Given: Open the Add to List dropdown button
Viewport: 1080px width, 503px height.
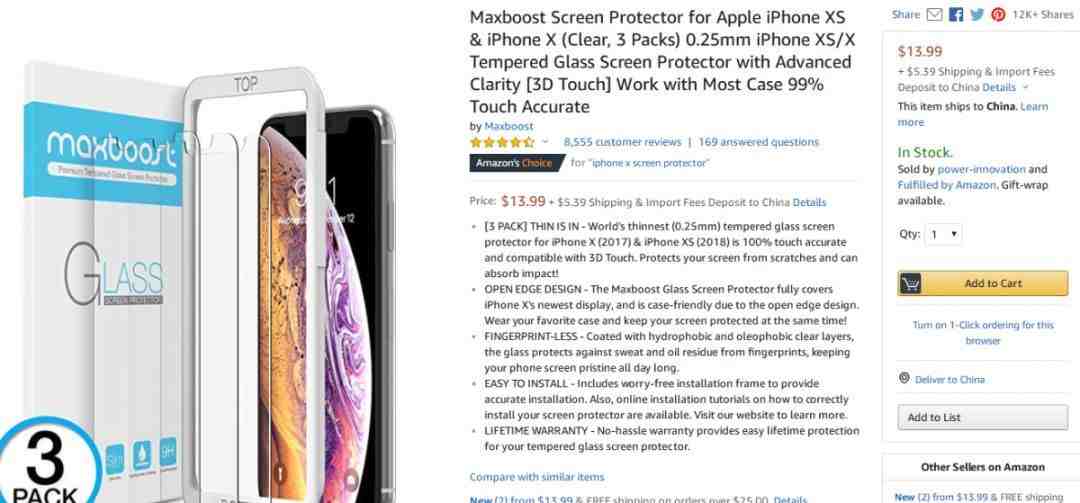Looking at the screenshot, I should click(983, 418).
